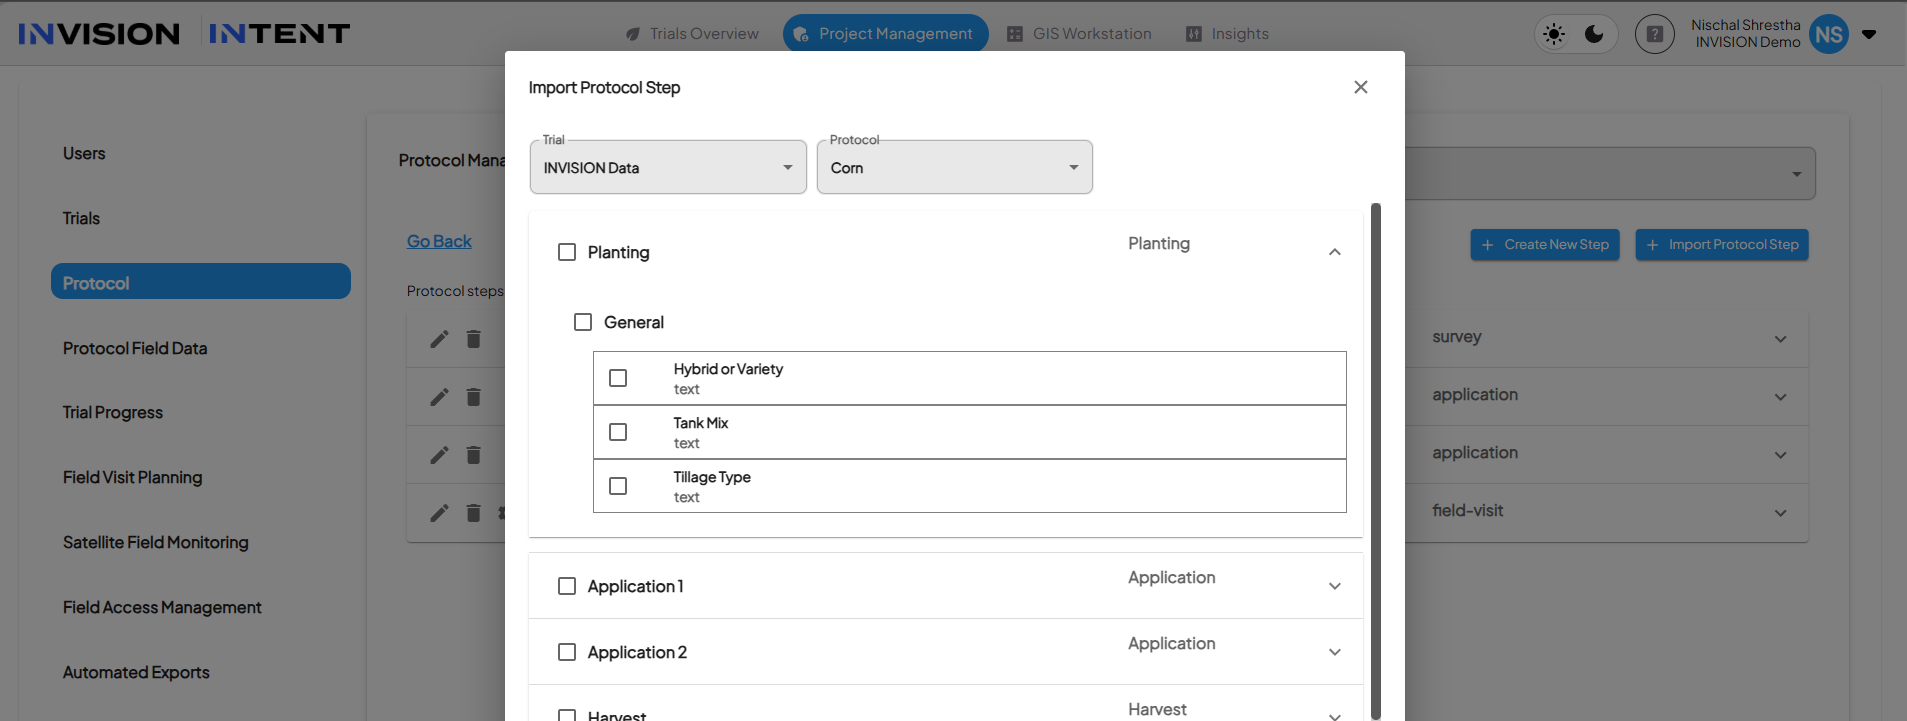Switch to light theme sun icon
The width and height of the screenshot is (1907, 721).
pos(1553,35)
